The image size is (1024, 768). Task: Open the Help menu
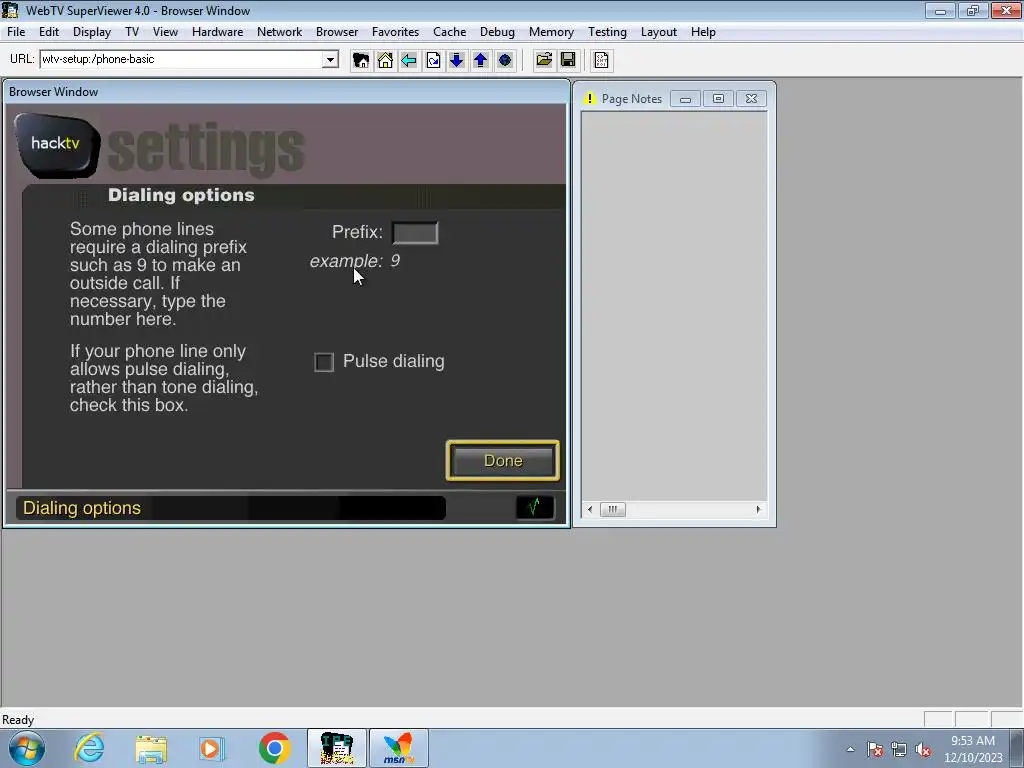coord(703,32)
